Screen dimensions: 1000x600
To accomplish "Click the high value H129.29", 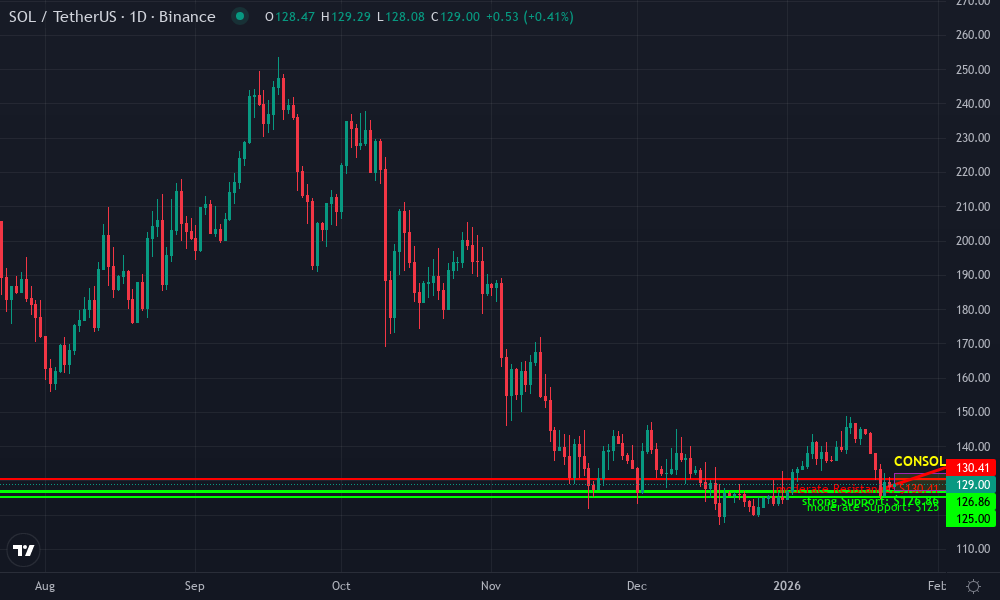I will point(346,17).
